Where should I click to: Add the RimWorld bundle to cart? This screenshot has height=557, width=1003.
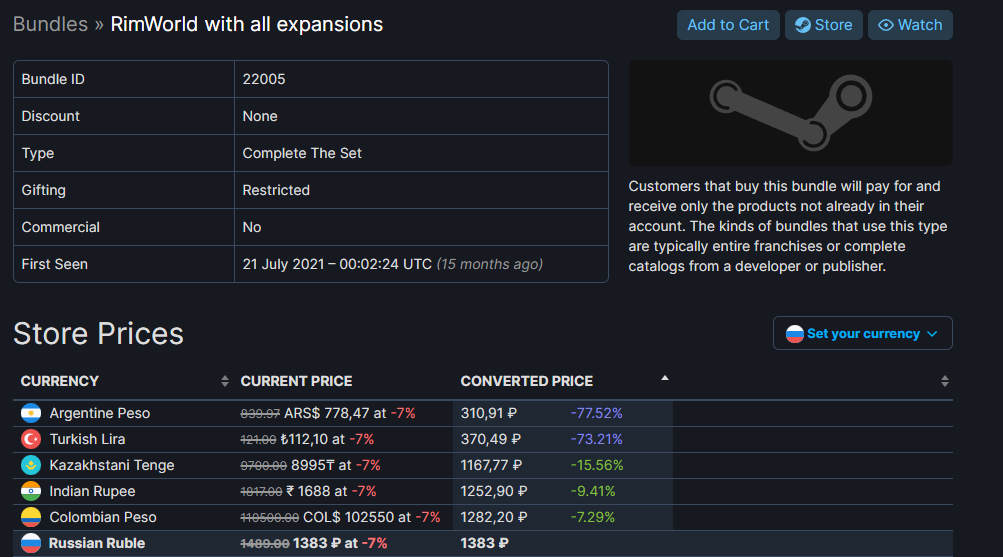728,25
